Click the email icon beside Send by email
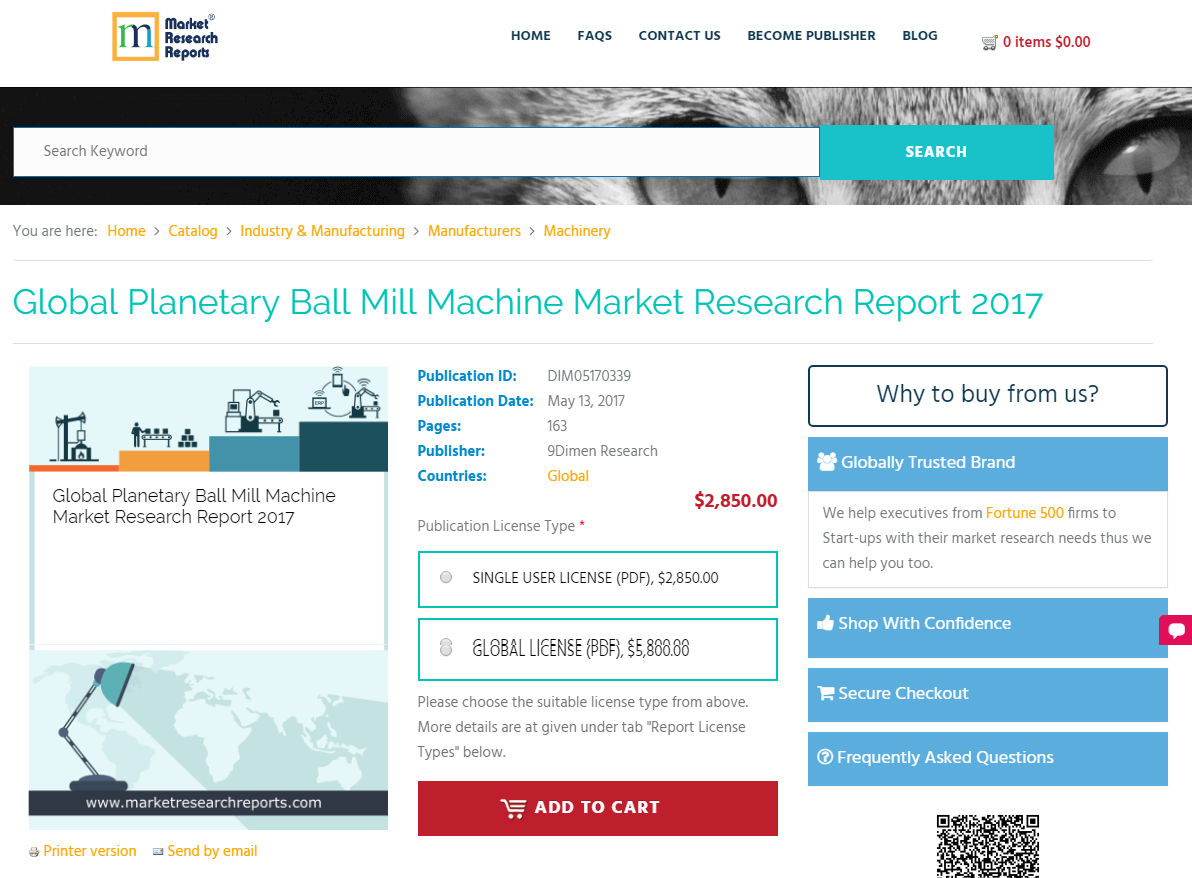Image resolution: width=1192 pixels, height=878 pixels. pyautogui.click(x=157, y=851)
